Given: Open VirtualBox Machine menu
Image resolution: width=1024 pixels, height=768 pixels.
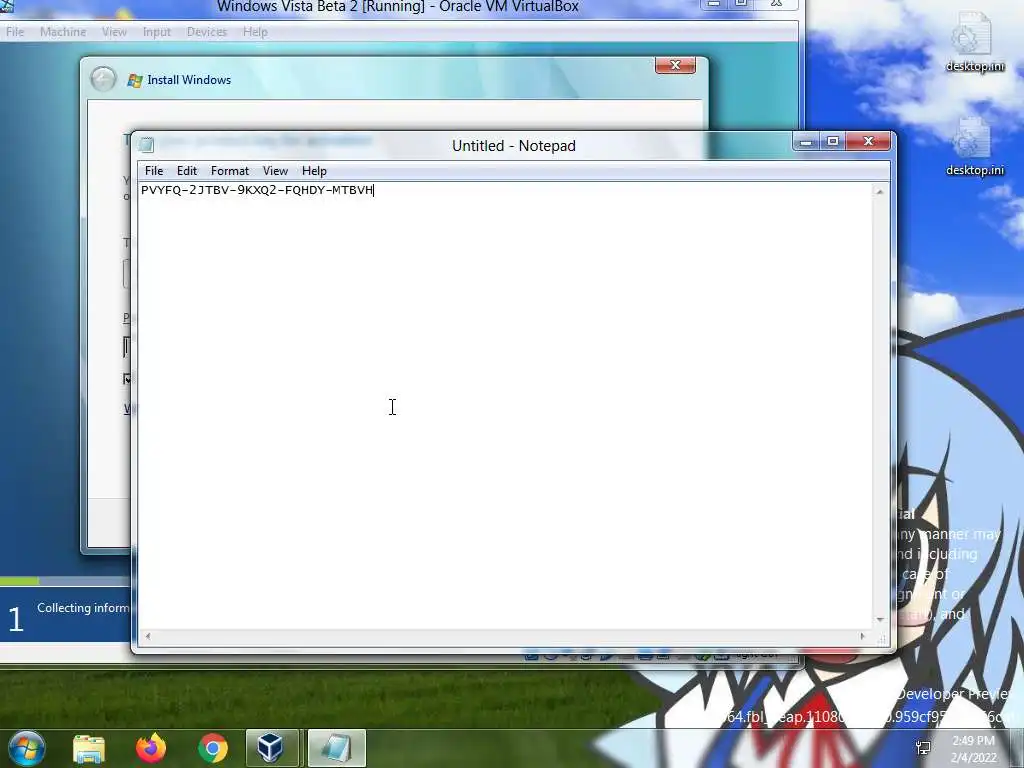Looking at the screenshot, I should point(63,31).
